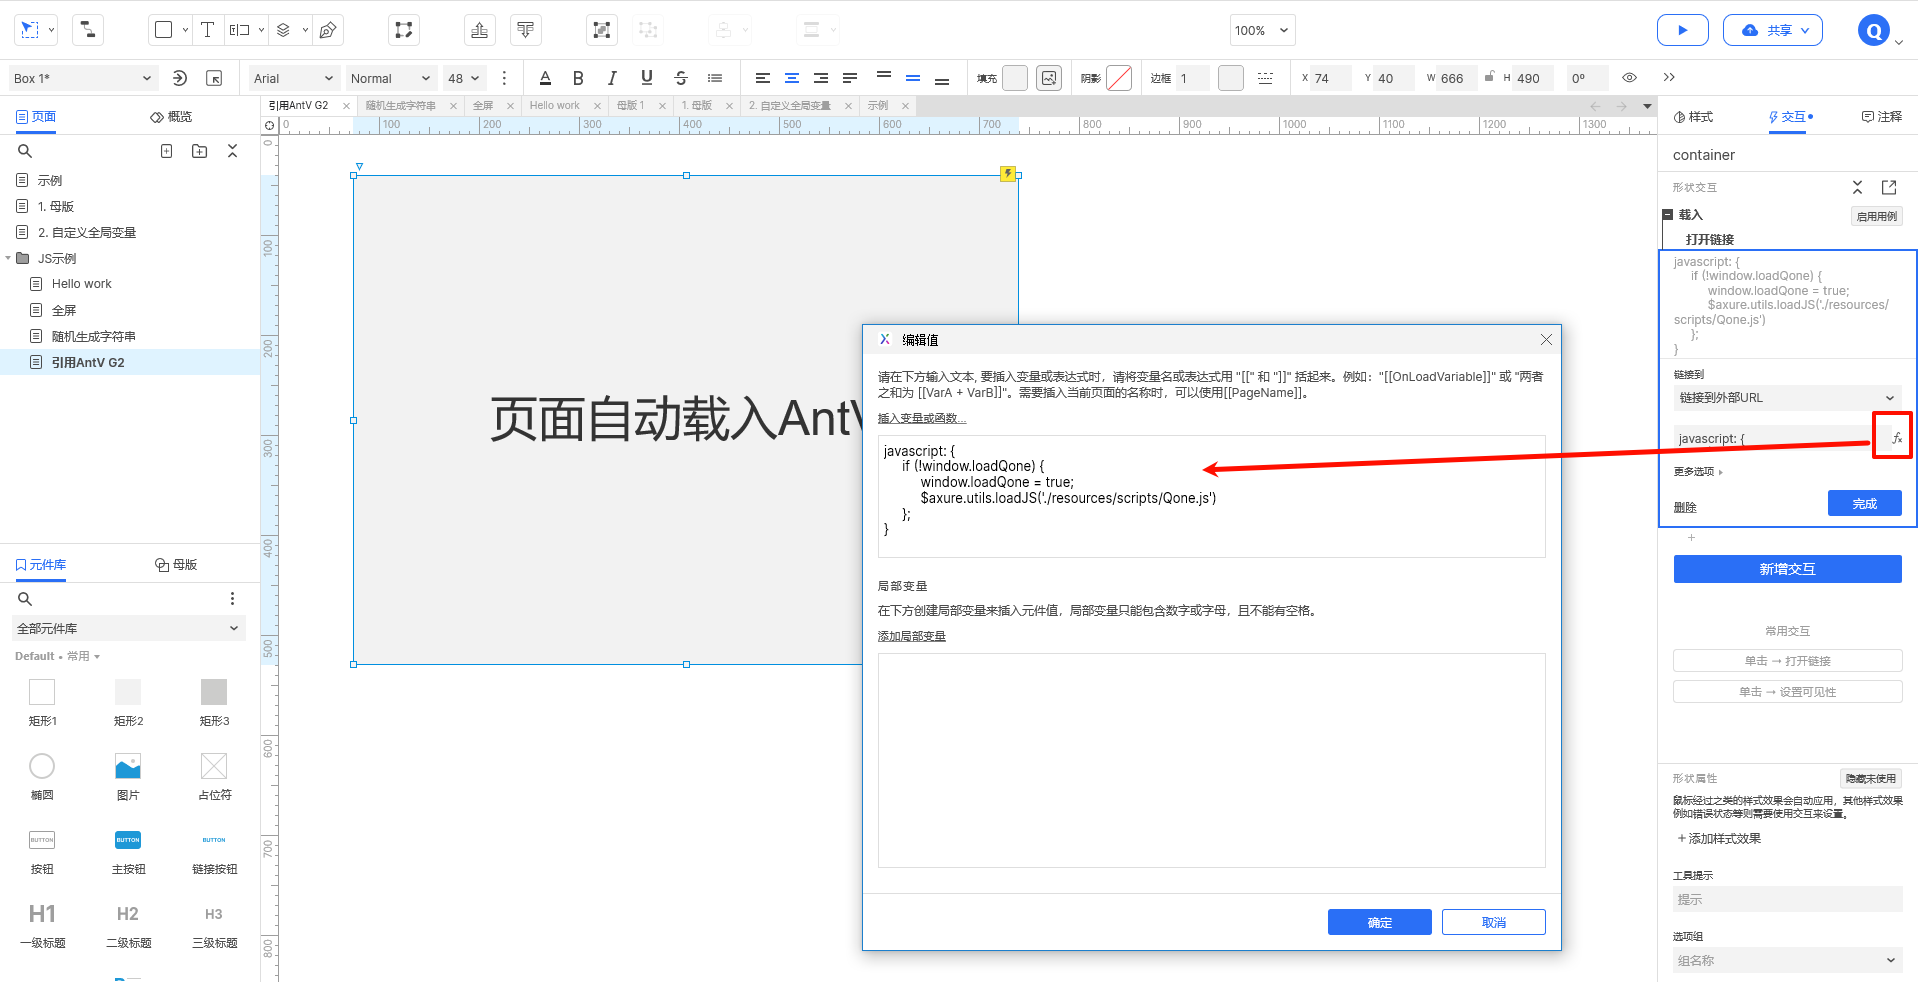
Task: Select the 随机生成字符串 page in tree
Action: [x=94, y=337]
